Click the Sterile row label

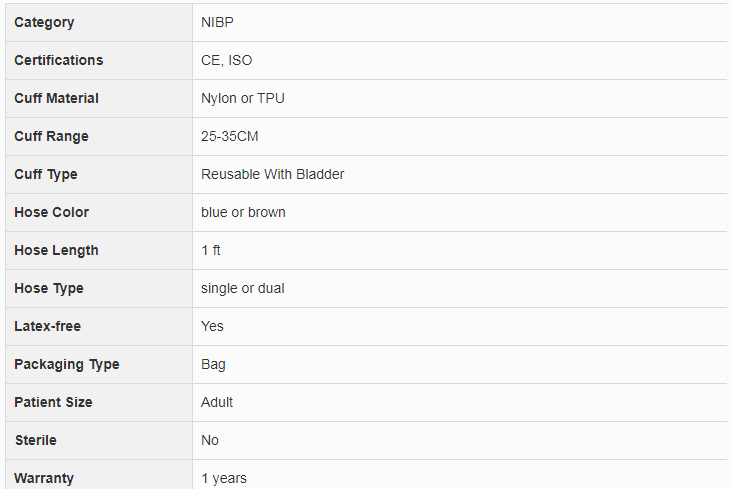[35, 440]
